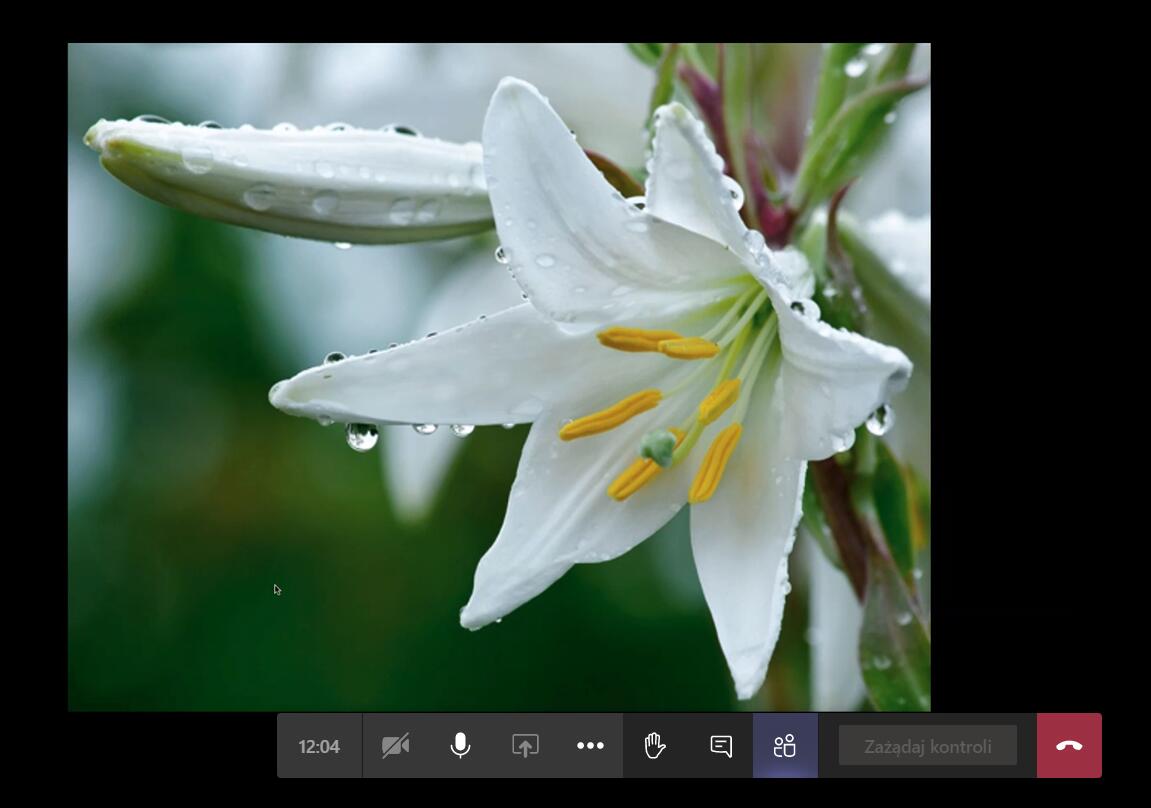
Task: Turn on the camera
Action: (395, 746)
